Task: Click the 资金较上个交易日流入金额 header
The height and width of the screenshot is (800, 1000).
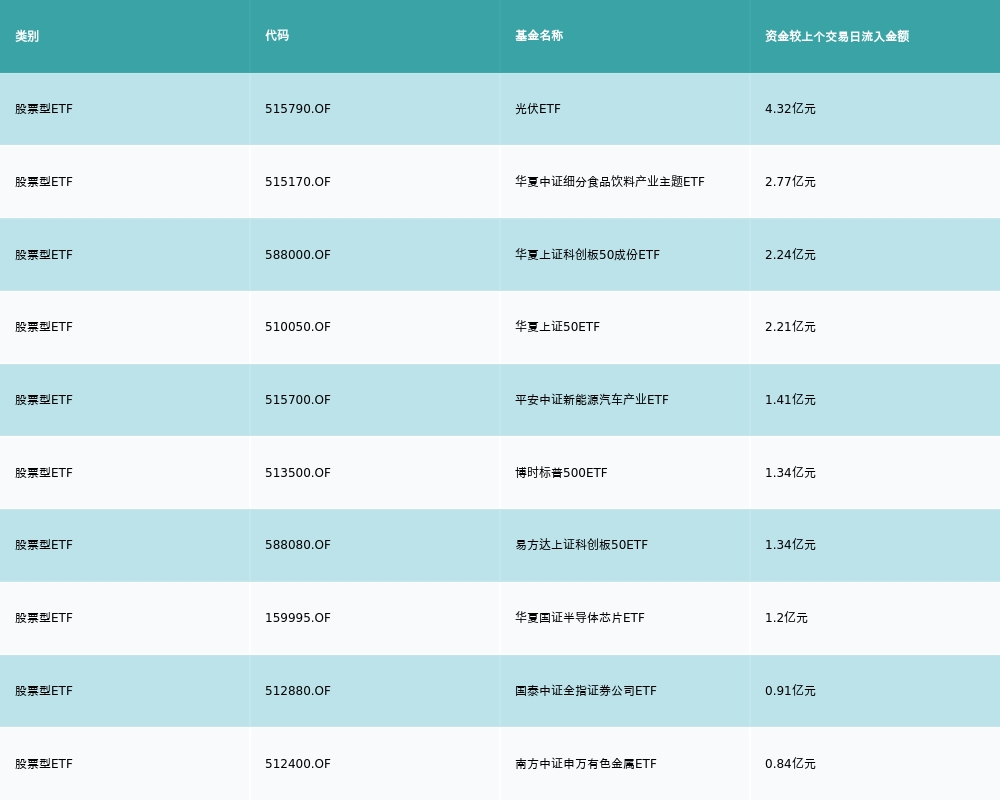Action: coord(837,36)
